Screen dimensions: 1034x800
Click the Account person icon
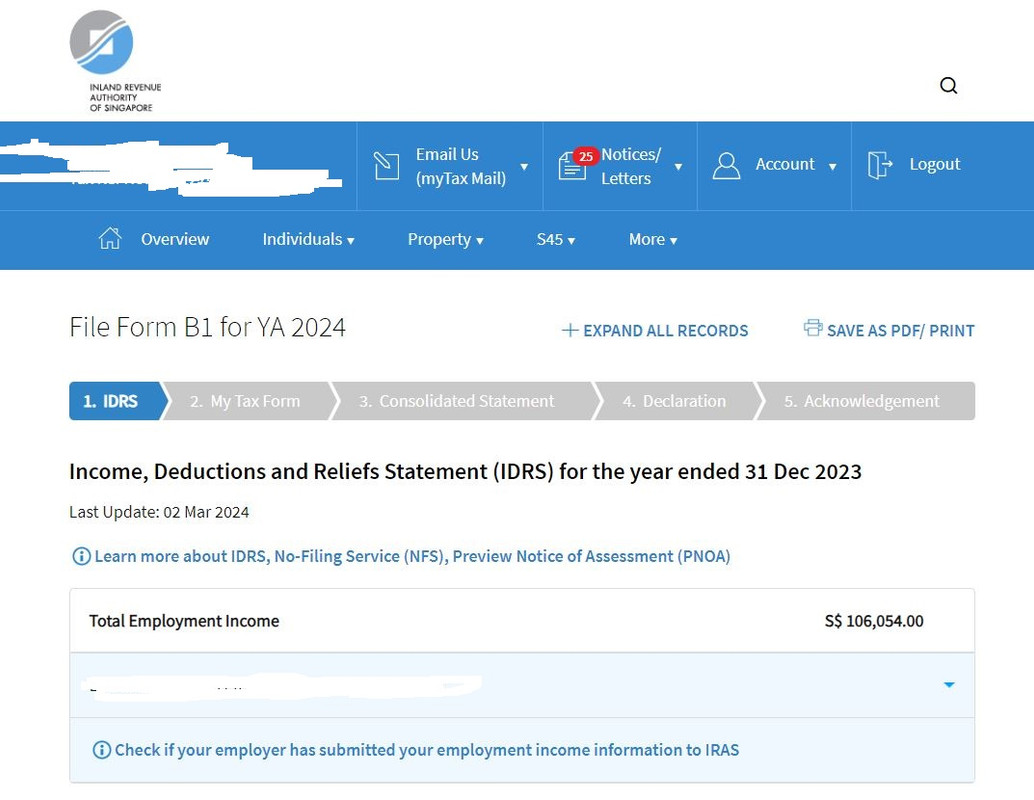point(726,166)
